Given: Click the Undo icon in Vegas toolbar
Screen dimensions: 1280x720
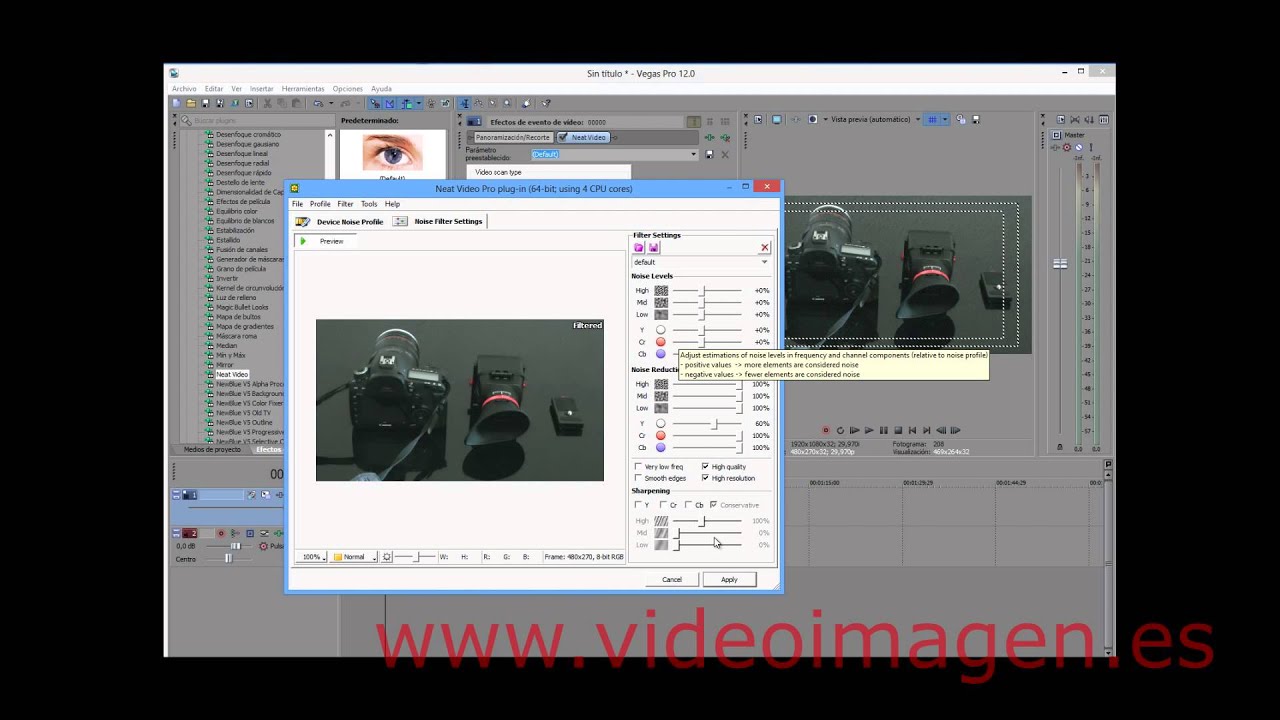Looking at the screenshot, I should pyautogui.click(x=318, y=103).
